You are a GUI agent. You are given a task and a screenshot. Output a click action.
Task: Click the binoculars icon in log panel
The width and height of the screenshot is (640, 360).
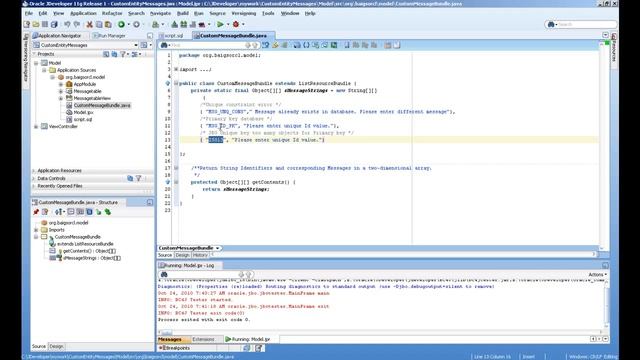(x=164, y=274)
